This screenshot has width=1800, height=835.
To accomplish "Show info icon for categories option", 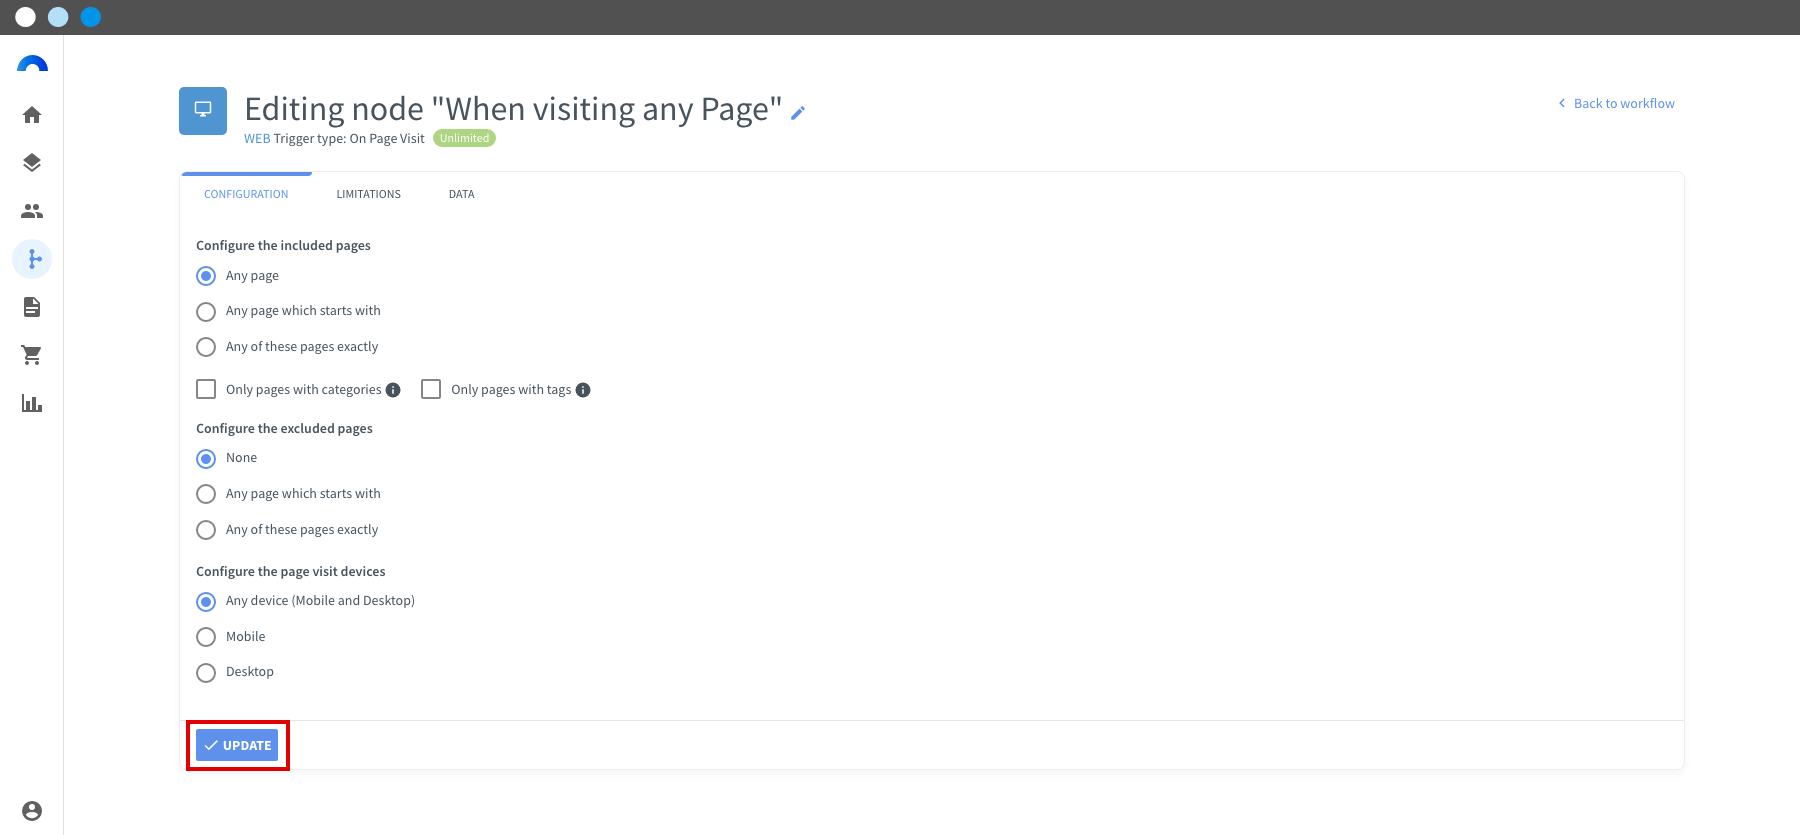I will point(393,390).
